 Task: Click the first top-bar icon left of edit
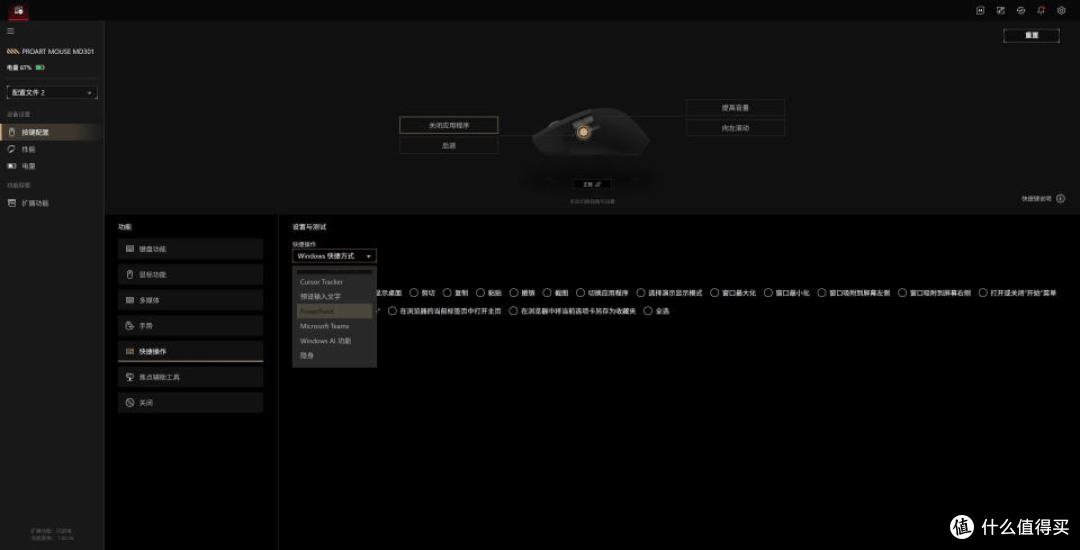point(981,10)
